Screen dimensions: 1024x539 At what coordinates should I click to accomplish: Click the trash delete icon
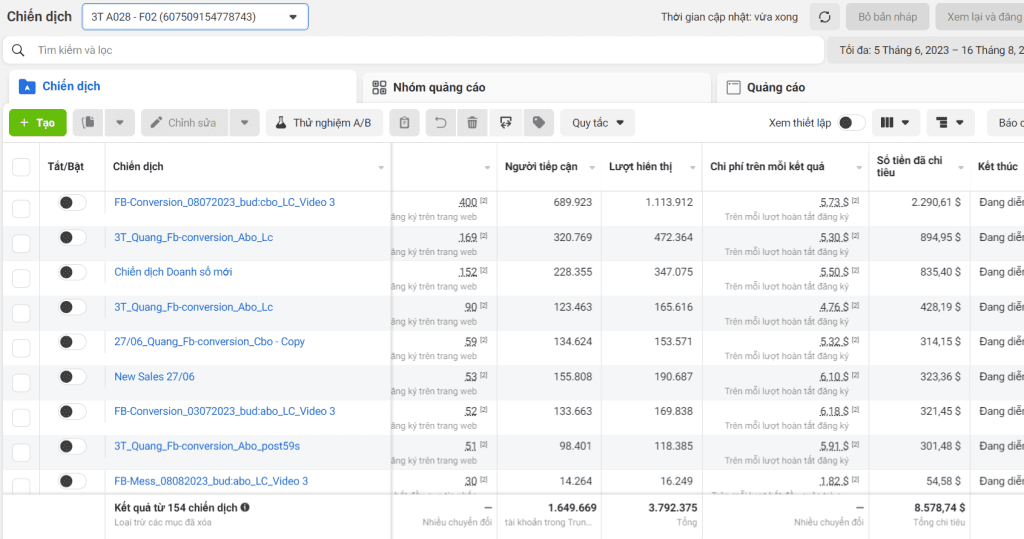(x=472, y=123)
